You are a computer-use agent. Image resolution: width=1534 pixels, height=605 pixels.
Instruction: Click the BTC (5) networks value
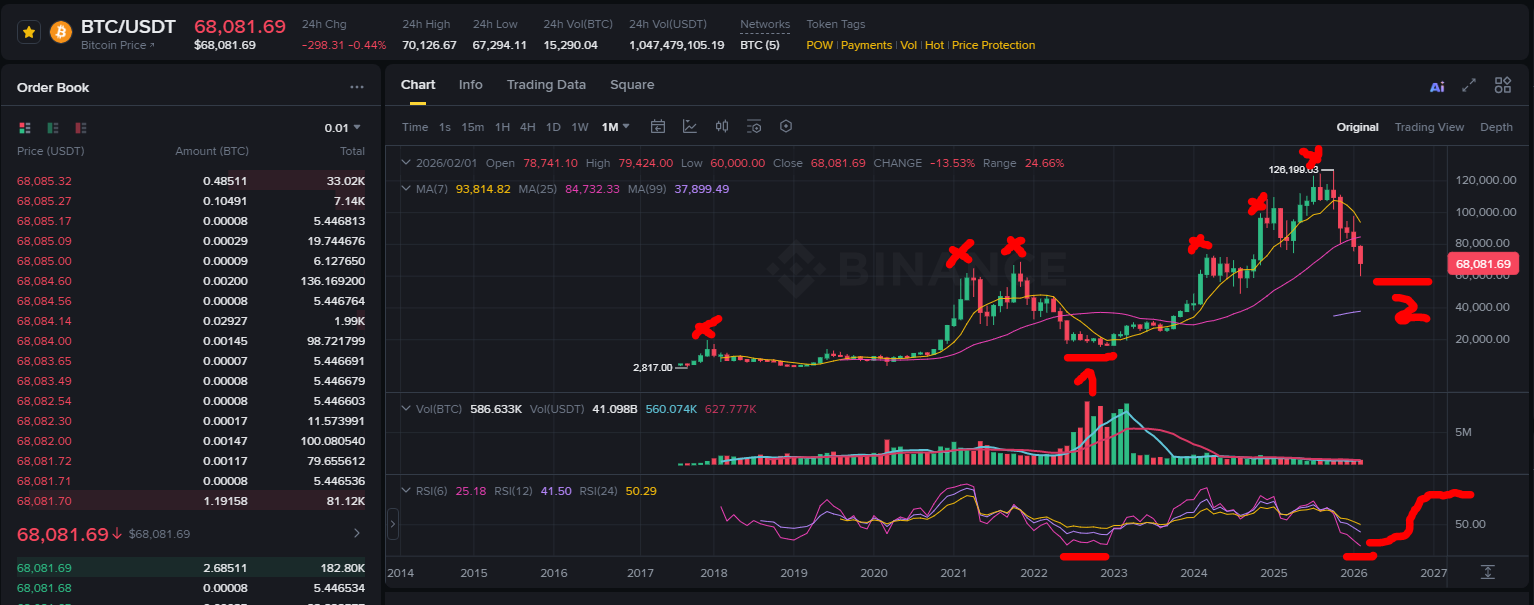pos(759,45)
